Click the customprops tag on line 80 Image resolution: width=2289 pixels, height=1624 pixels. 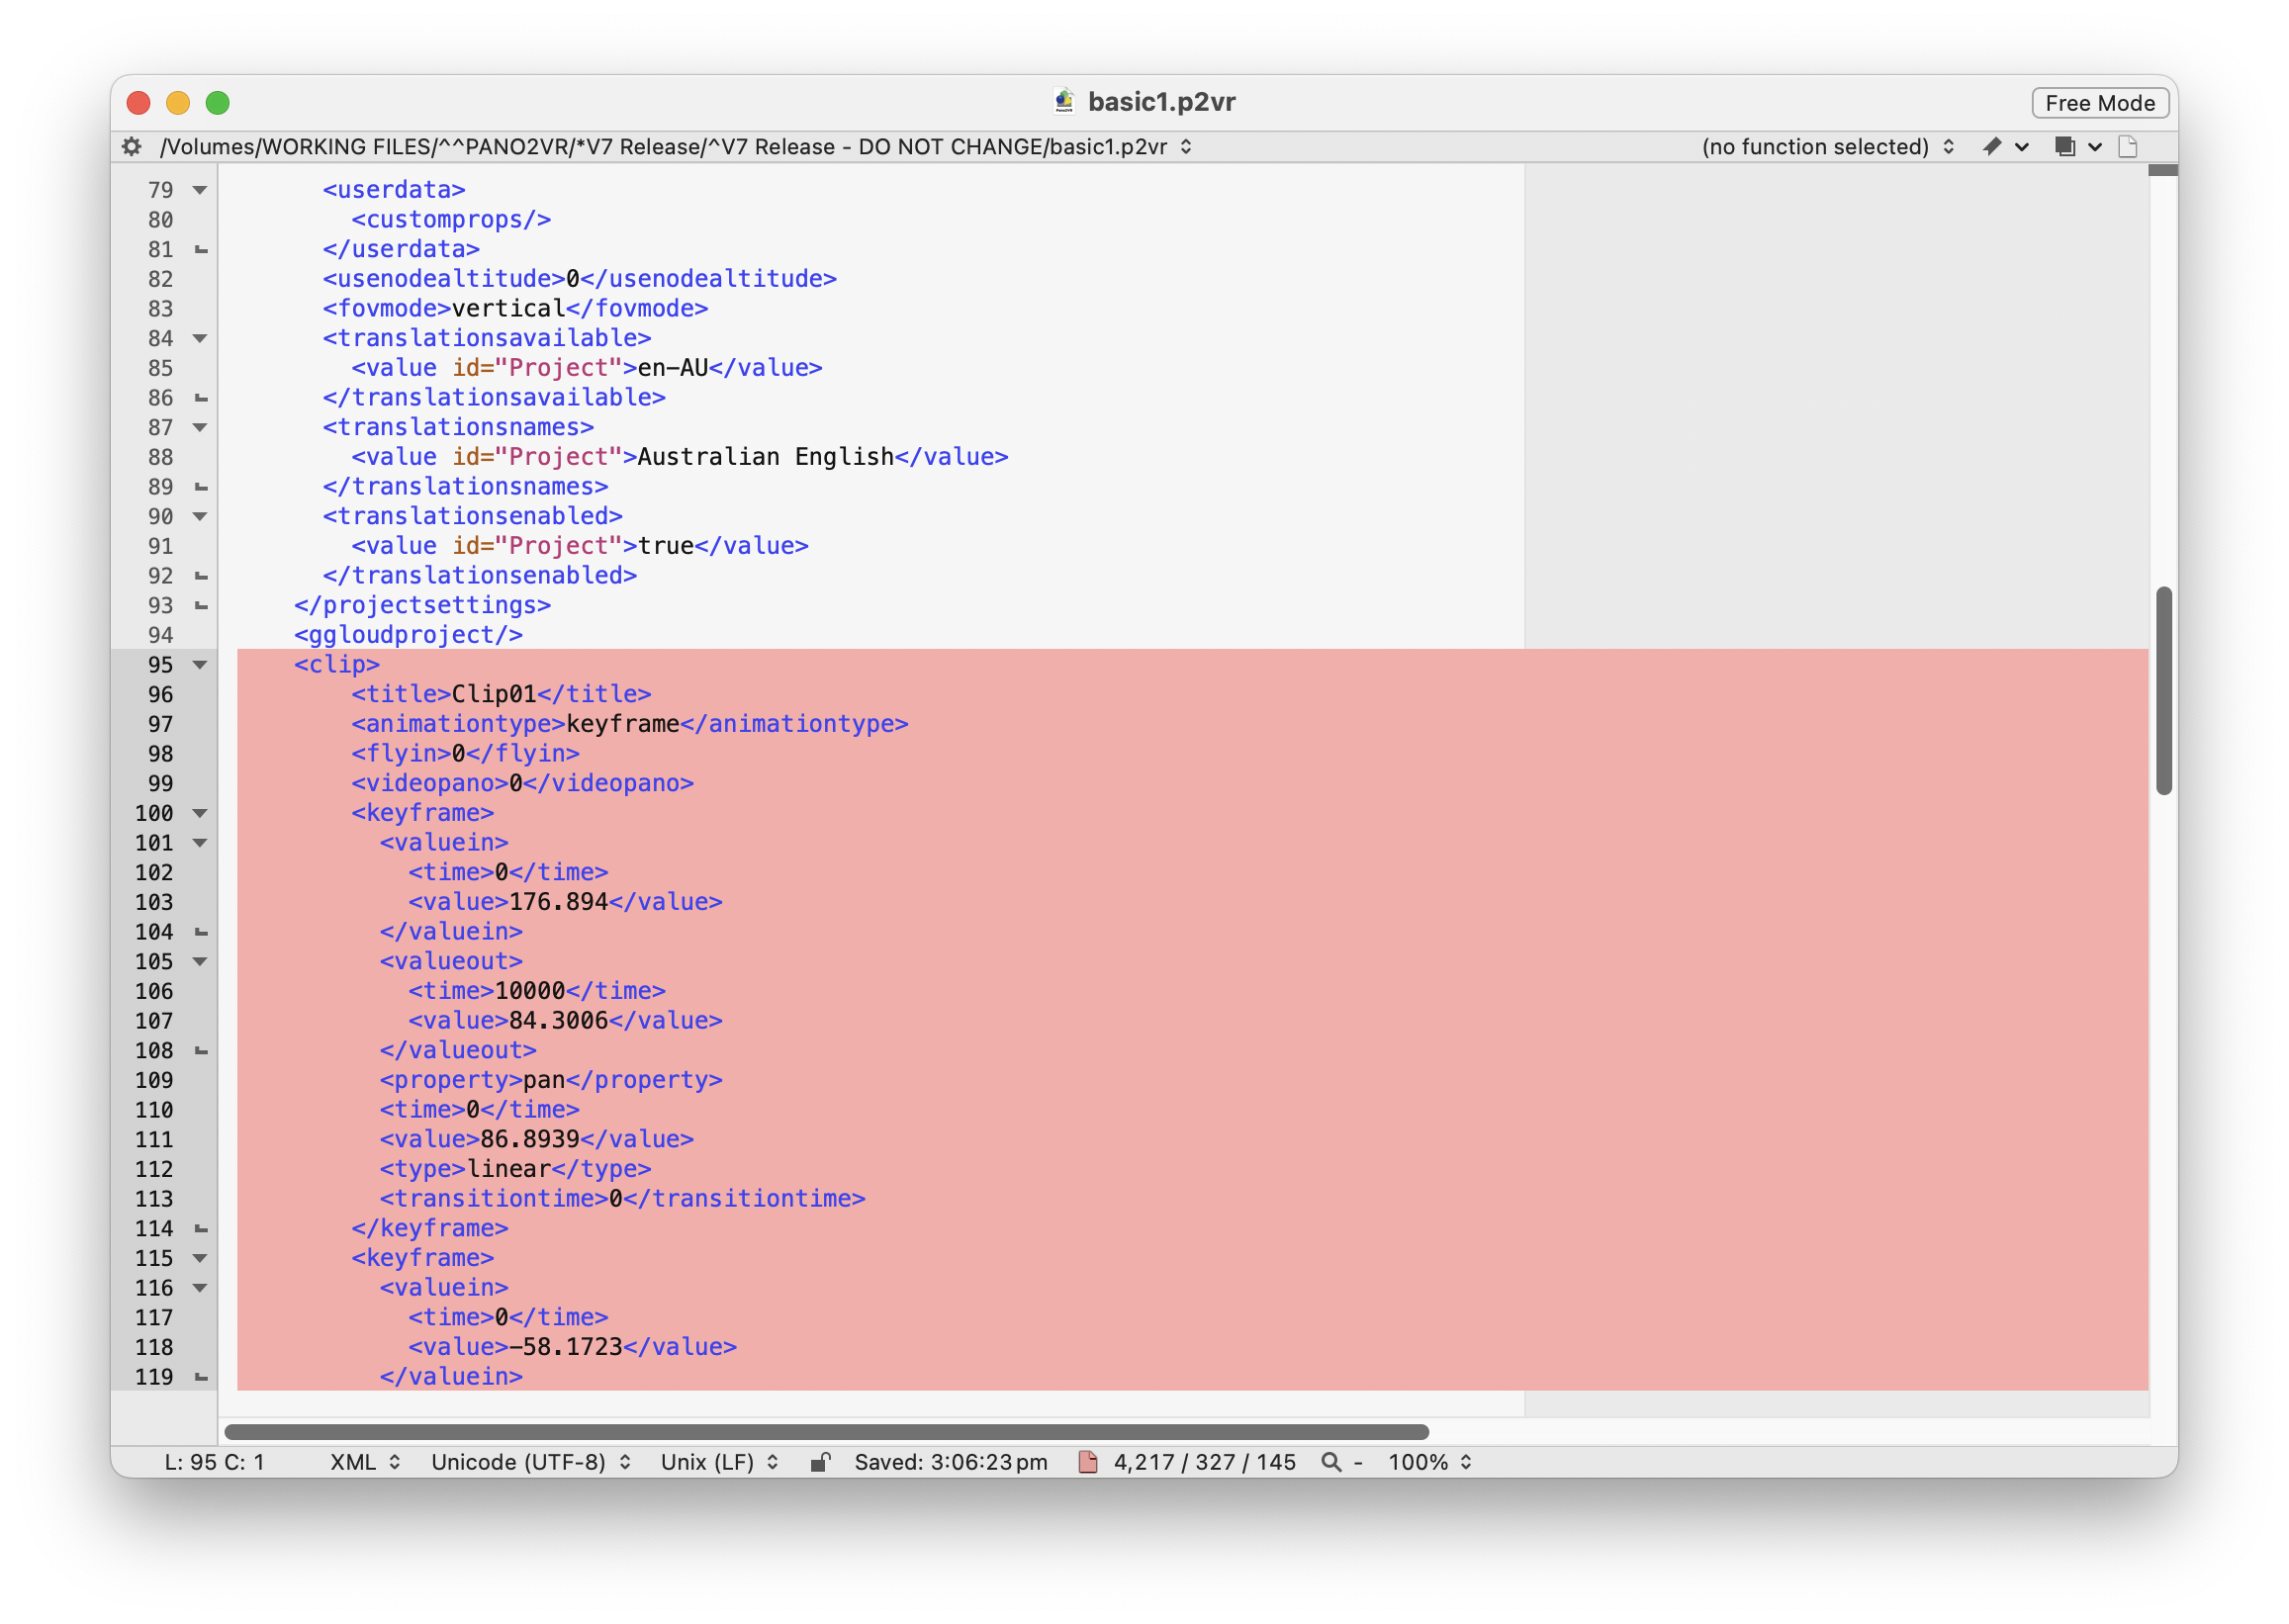[451, 220]
